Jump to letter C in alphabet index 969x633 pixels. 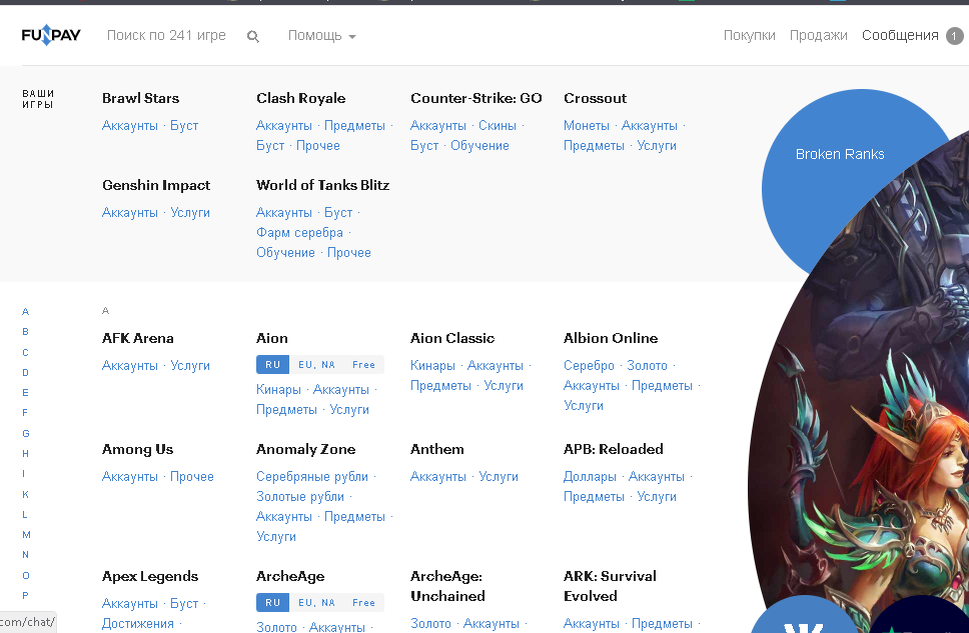click(25, 352)
